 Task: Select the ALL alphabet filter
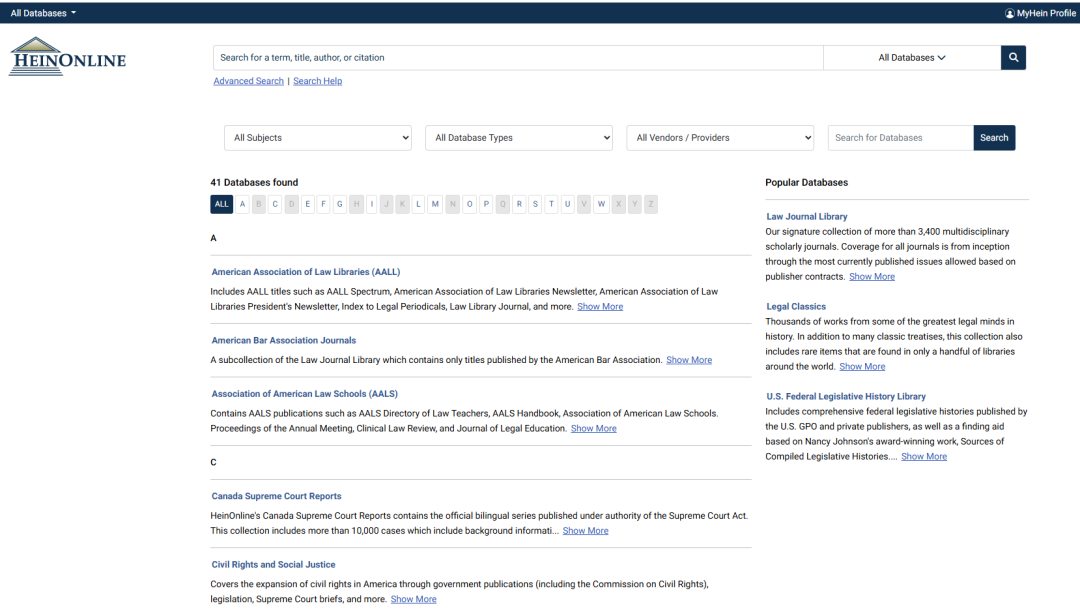(221, 204)
